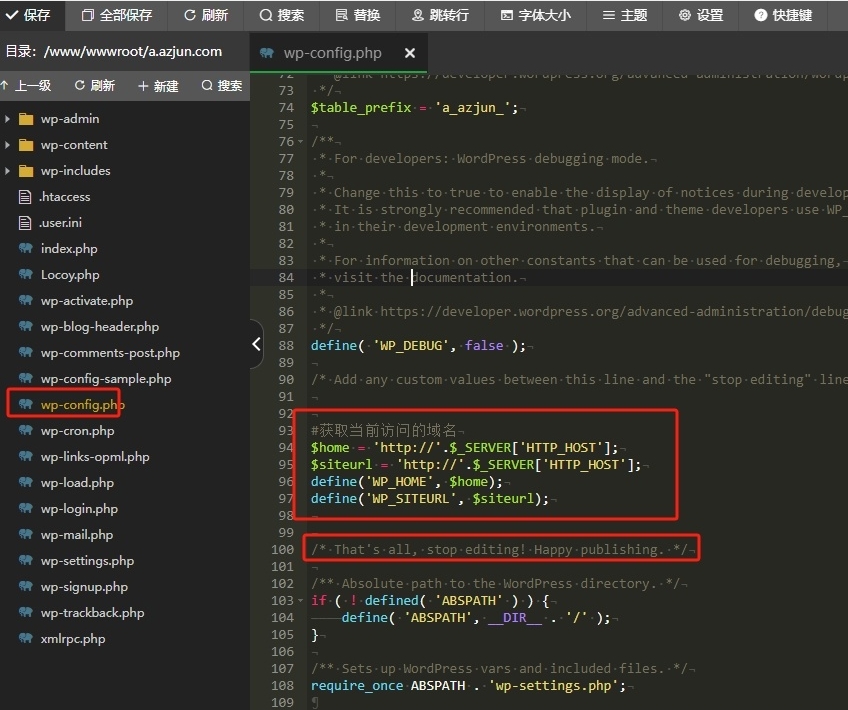Open Locoy.php in the file tree
848x710 pixels.
[x=70, y=274]
